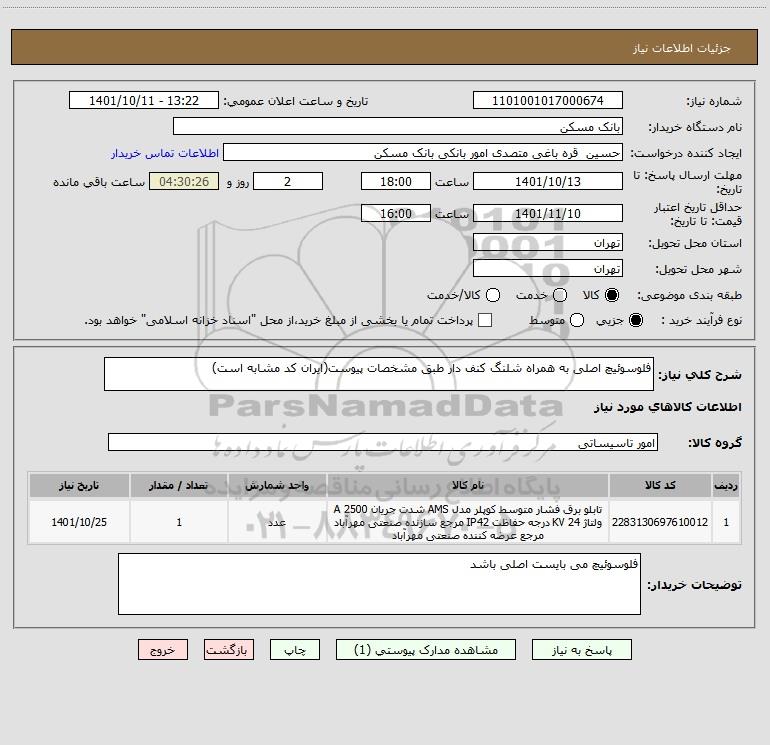Click the response deadline date 1401/10/13
Image resolution: width=770 pixels, height=745 pixels.
[x=548, y=181]
